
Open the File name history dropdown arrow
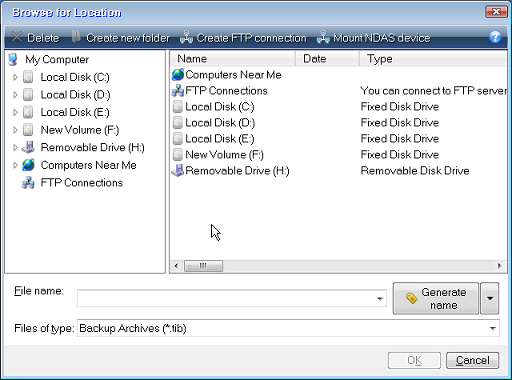(x=380, y=298)
